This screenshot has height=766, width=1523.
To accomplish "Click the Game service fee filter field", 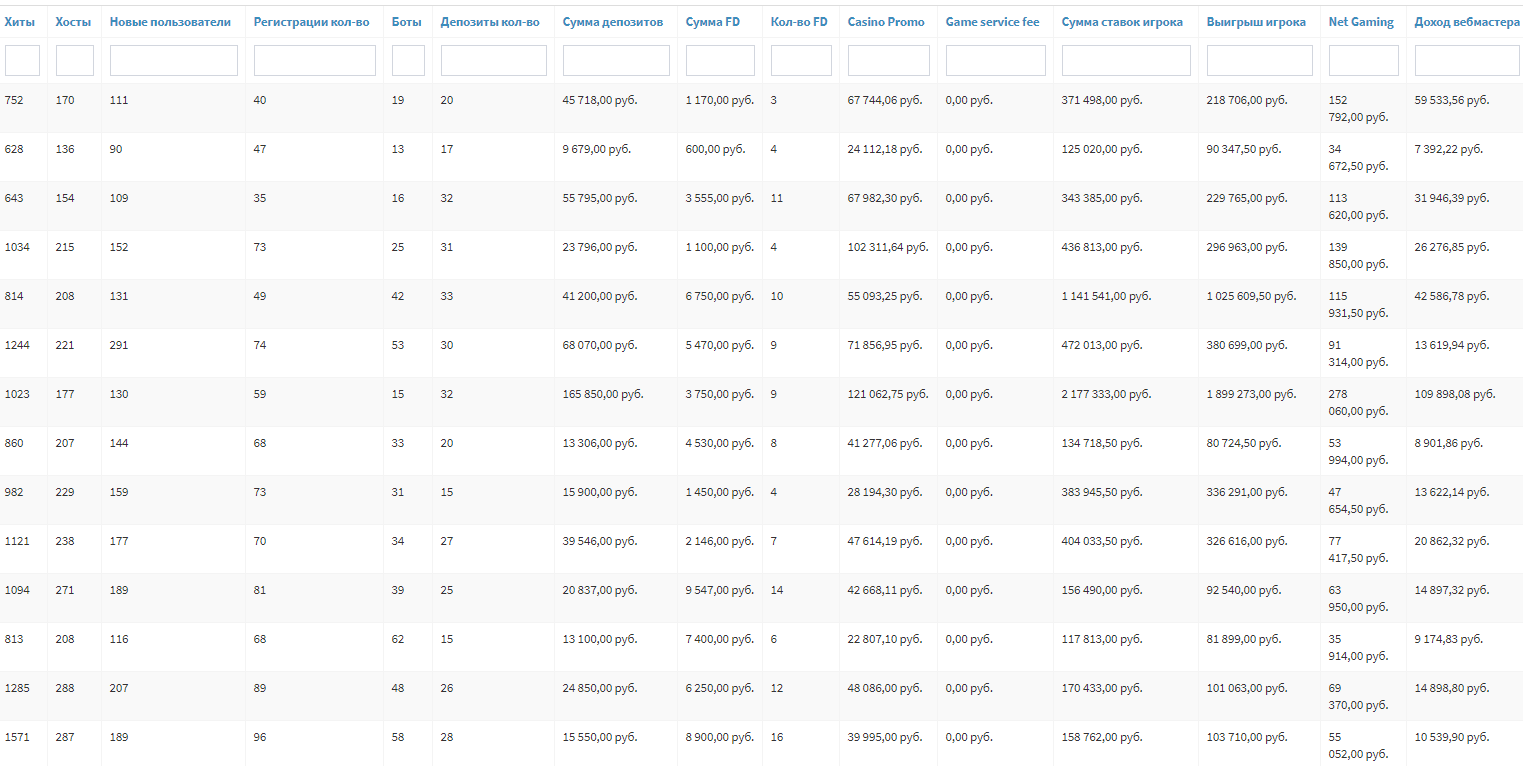I will tap(995, 61).
